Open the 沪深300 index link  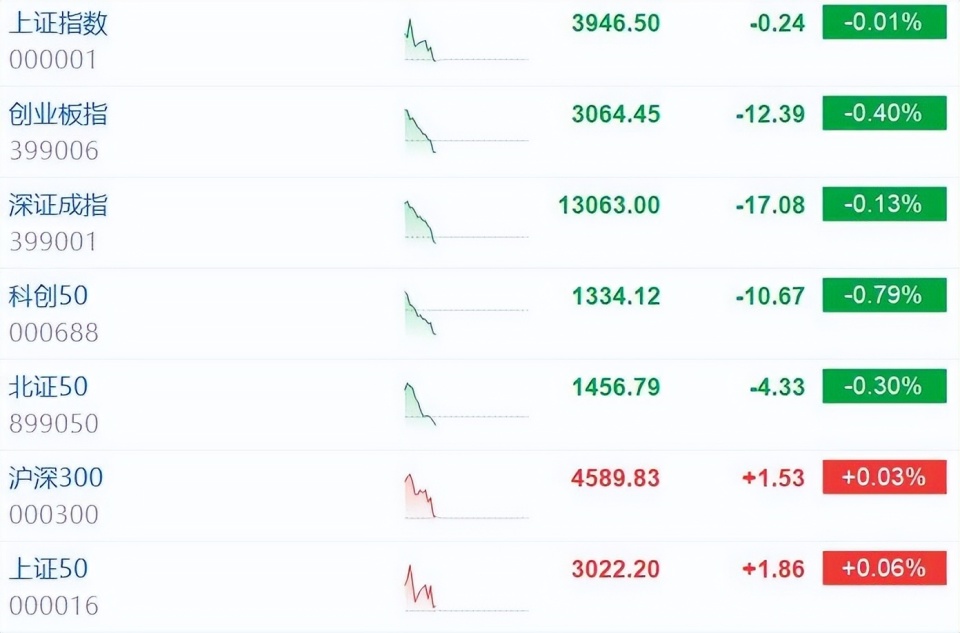coord(56,478)
